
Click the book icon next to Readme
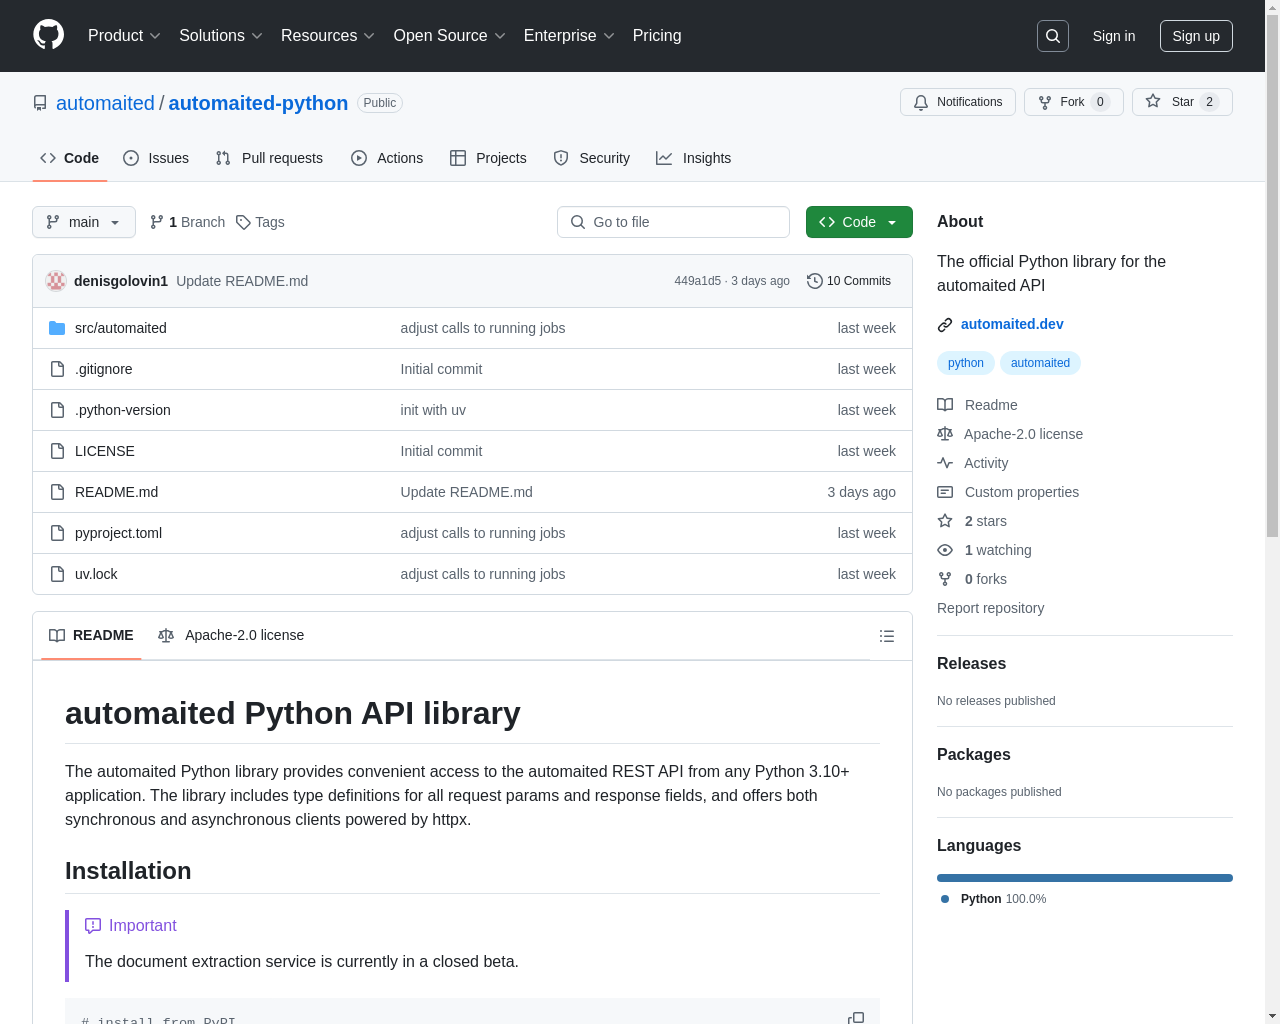coord(945,405)
